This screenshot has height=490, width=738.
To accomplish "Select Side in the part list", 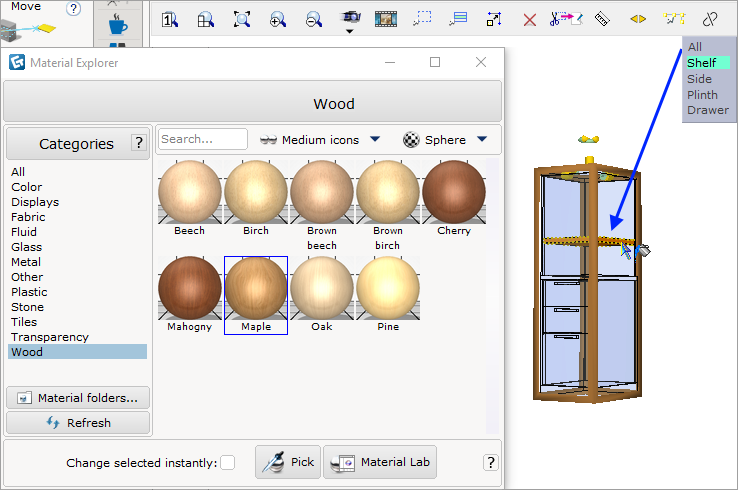I will 699,79.
